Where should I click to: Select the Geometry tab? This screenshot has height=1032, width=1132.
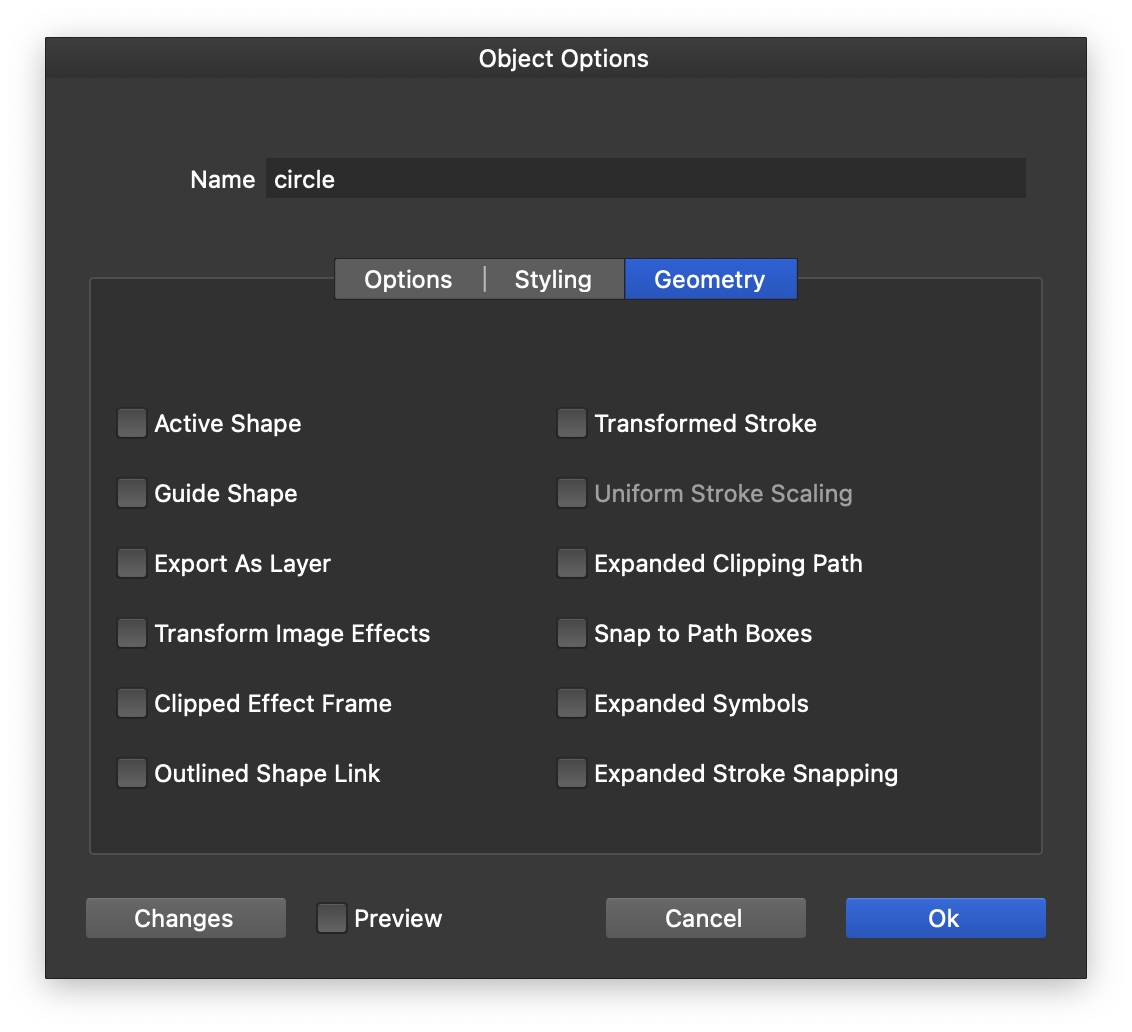tap(710, 280)
